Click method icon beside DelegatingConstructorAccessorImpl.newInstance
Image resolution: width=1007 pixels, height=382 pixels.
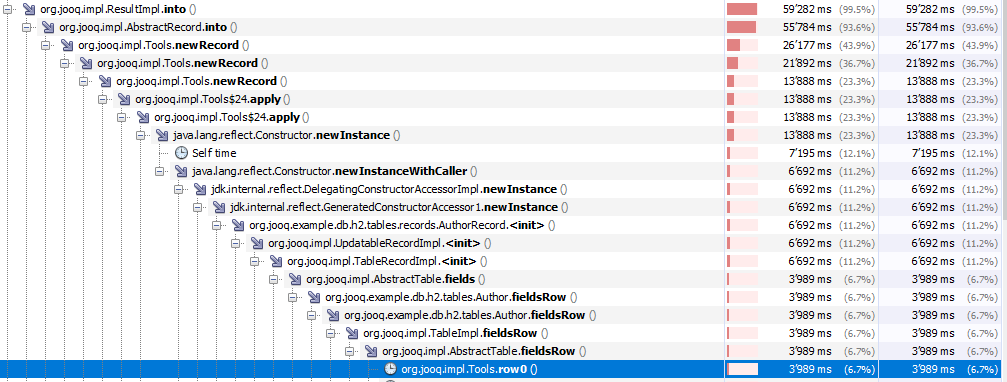200,189
